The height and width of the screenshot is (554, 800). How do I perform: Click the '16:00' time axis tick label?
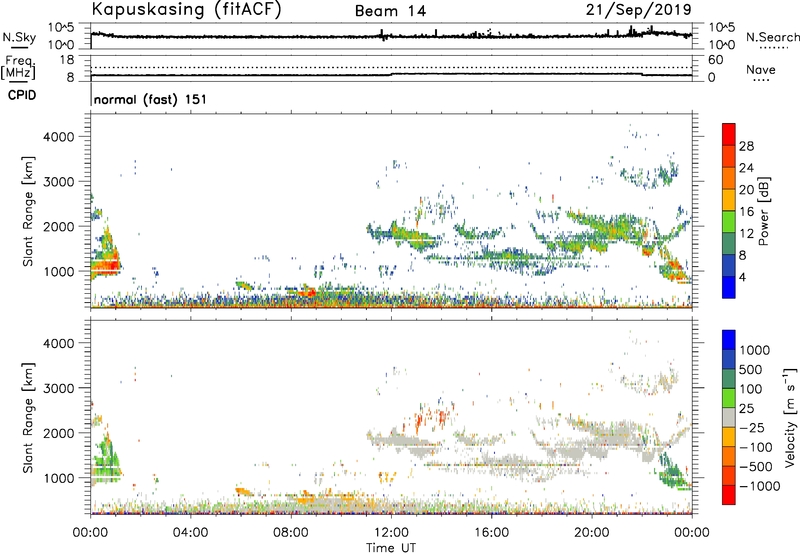click(x=492, y=533)
